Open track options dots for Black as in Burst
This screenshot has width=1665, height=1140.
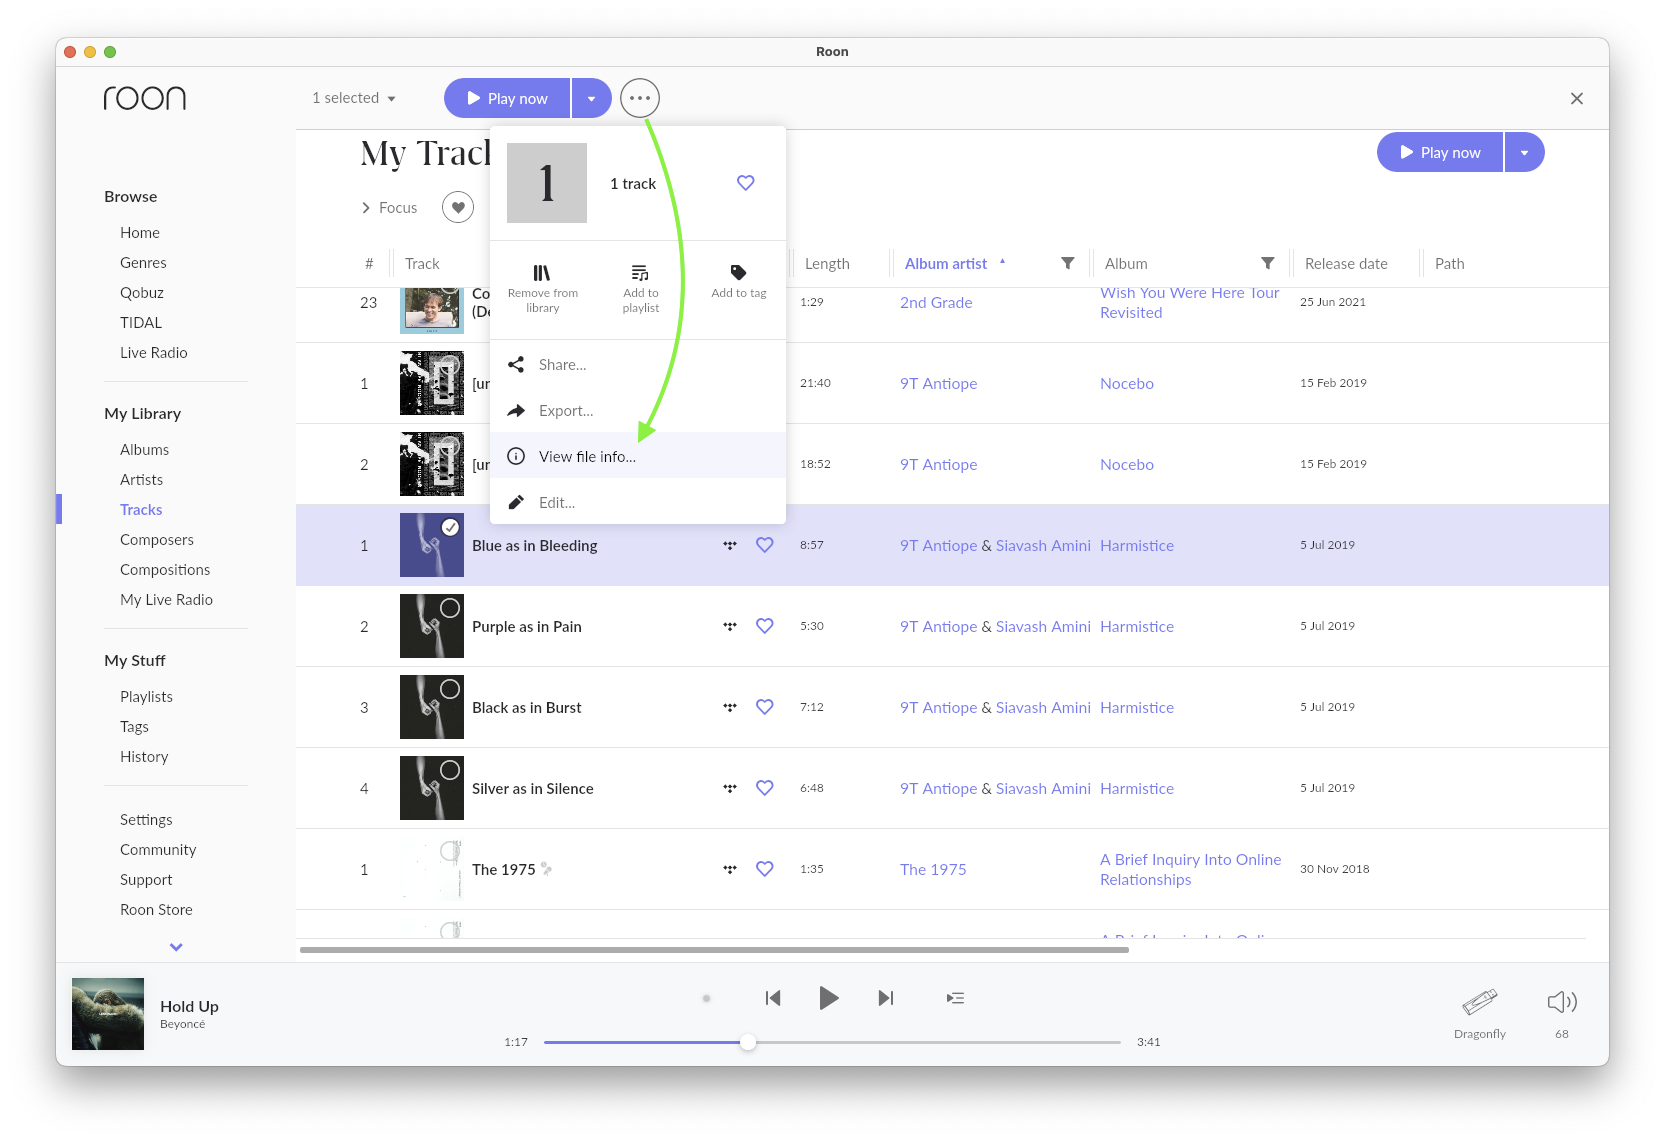coord(730,707)
